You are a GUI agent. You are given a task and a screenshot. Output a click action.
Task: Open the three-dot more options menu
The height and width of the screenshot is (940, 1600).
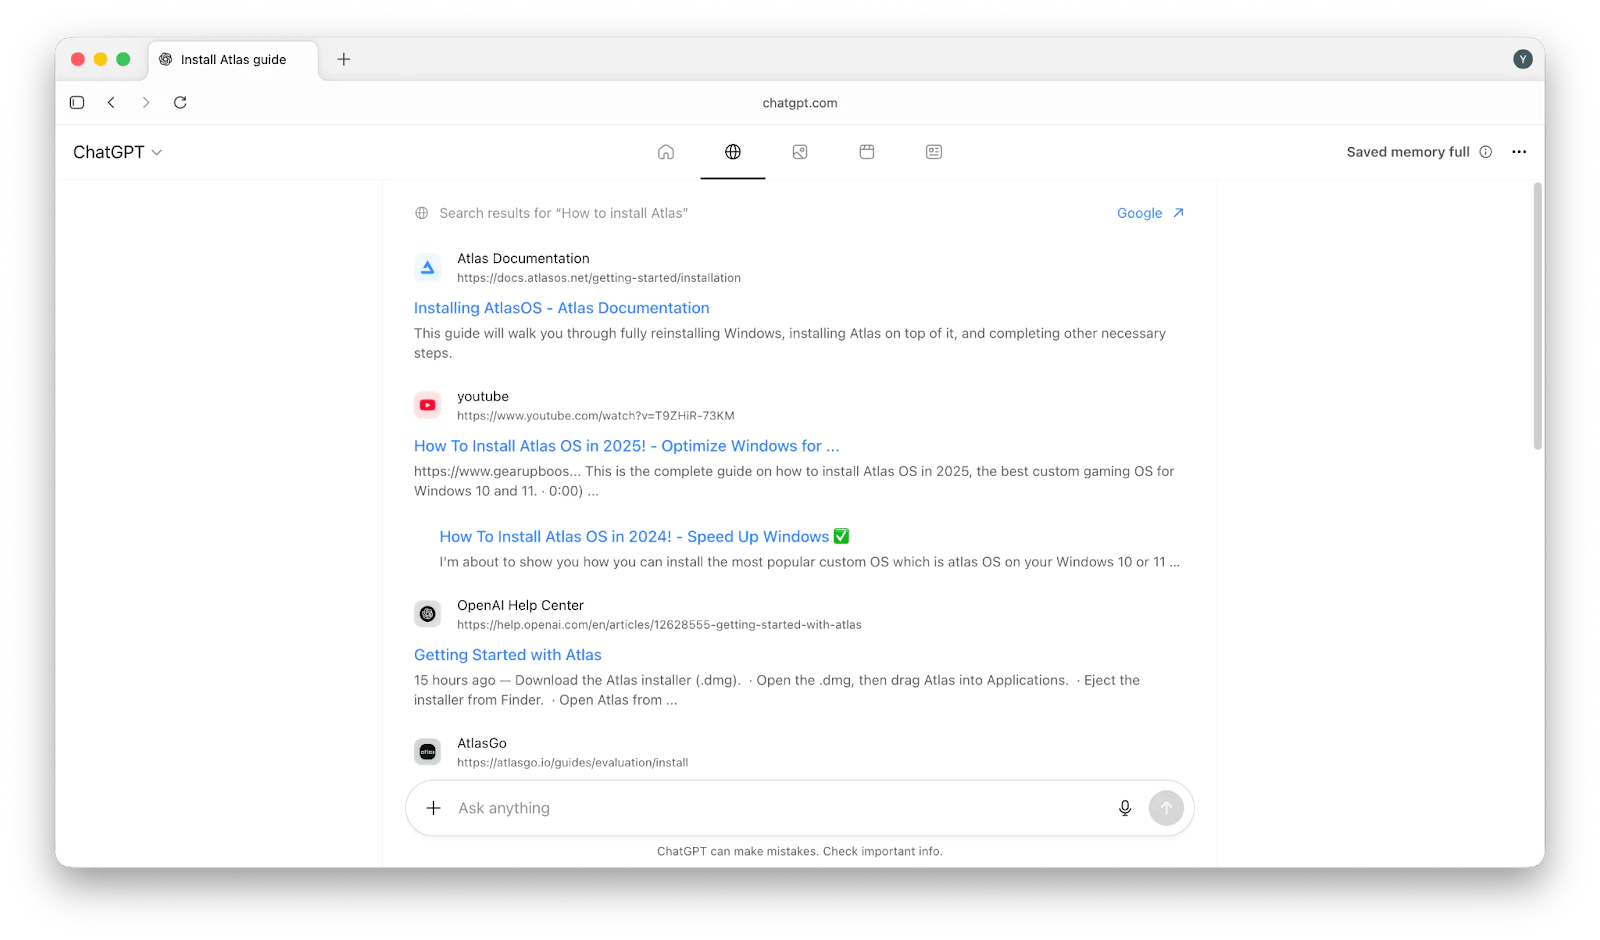pos(1519,152)
